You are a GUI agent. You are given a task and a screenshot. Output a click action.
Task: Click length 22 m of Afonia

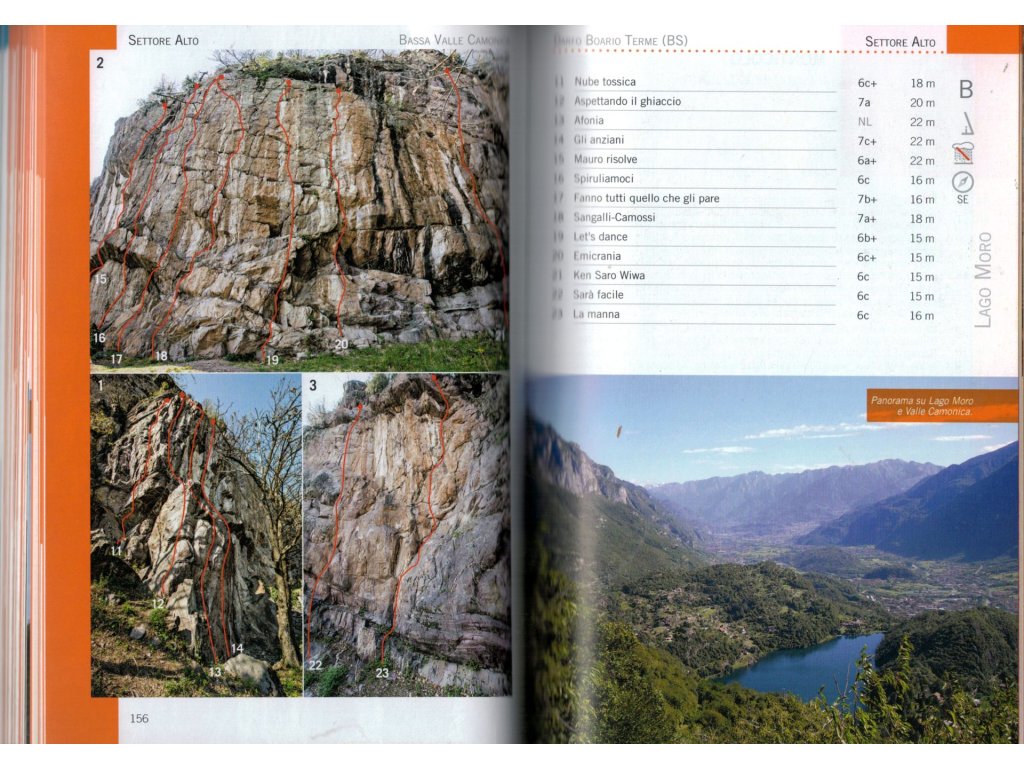[922, 122]
